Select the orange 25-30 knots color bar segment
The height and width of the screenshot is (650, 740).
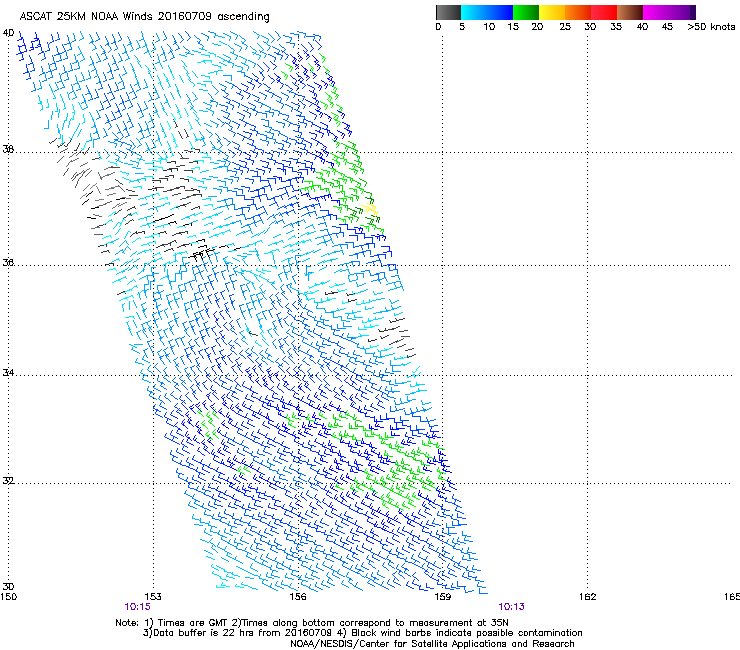pyautogui.click(x=578, y=12)
